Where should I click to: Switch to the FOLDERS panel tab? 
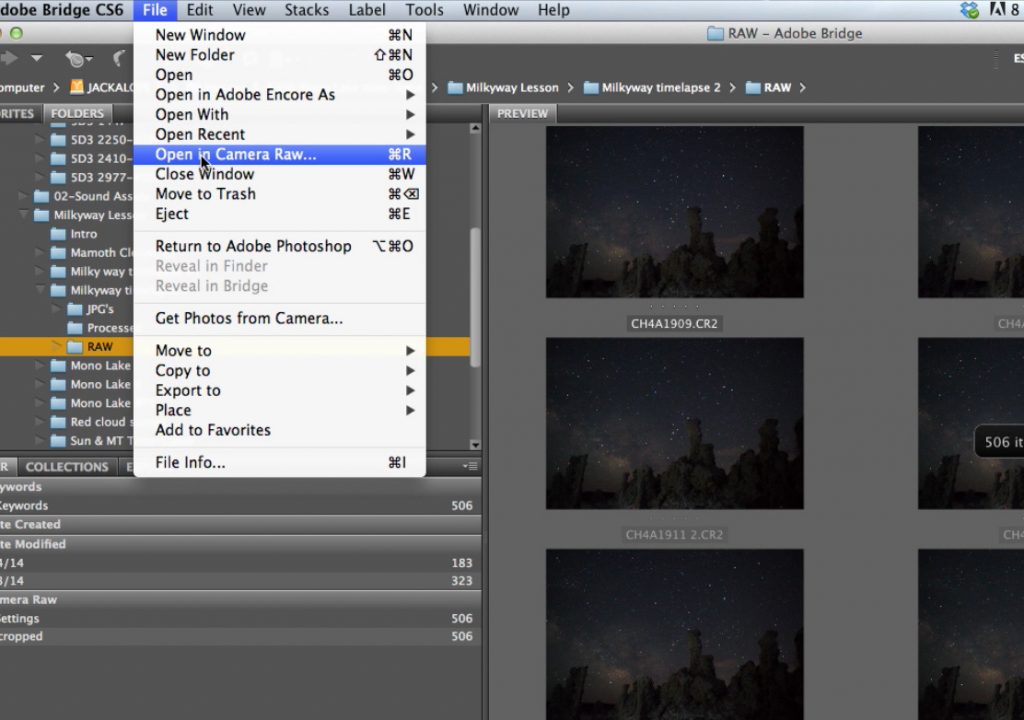click(x=77, y=113)
